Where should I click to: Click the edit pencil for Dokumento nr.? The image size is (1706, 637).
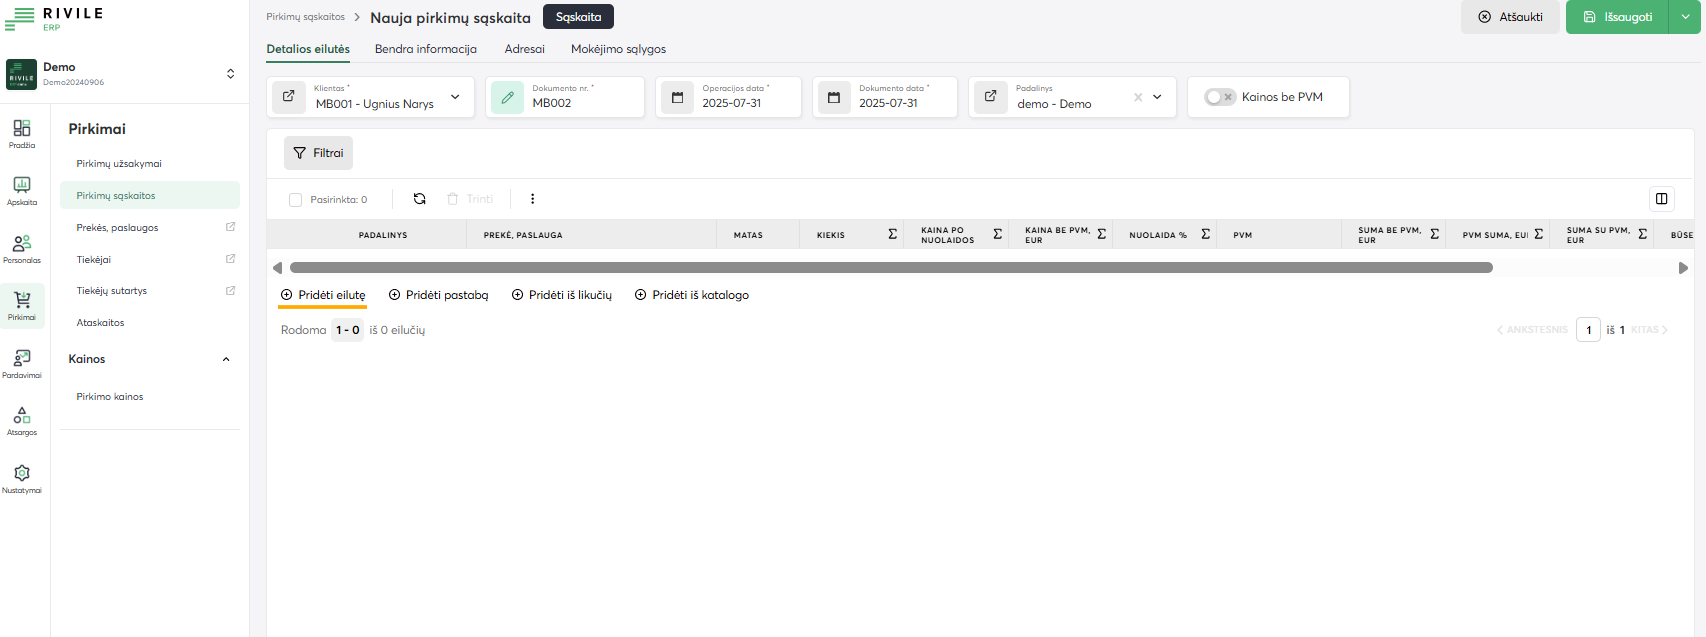[x=508, y=97]
